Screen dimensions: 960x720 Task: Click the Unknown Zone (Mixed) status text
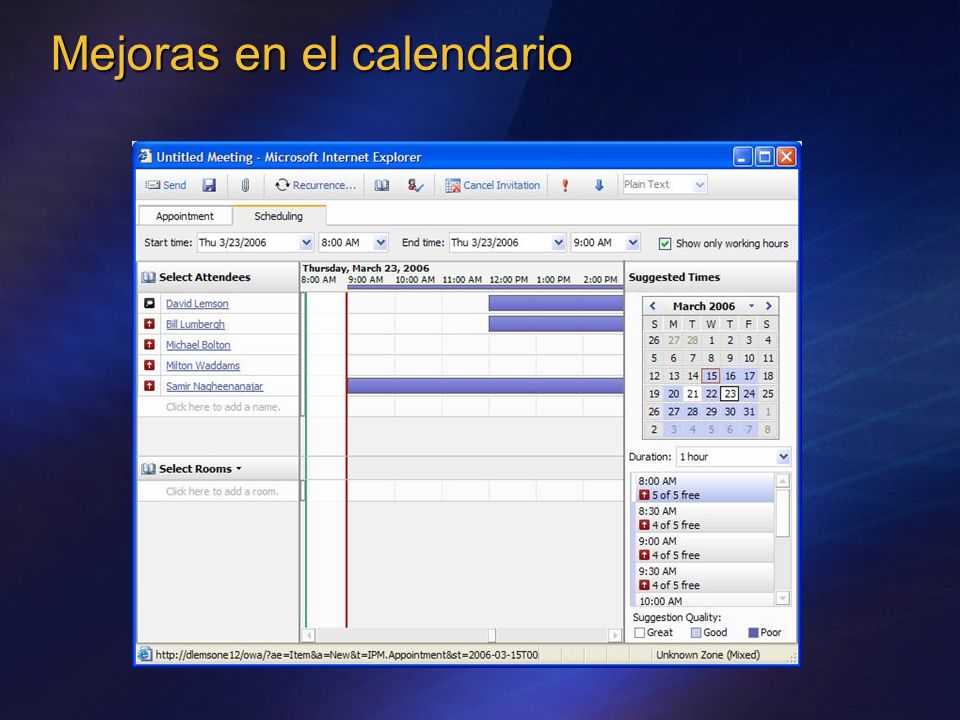(708, 655)
